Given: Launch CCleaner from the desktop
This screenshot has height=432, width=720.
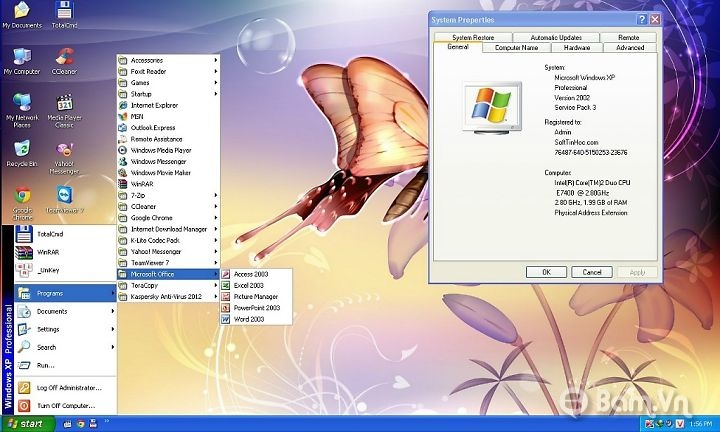Looking at the screenshot, I should tap(64, 62).
